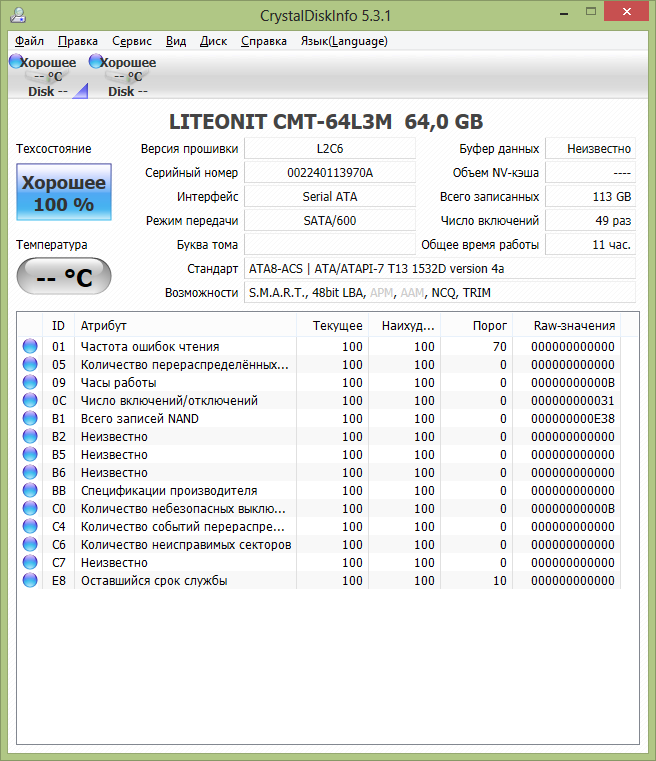Click Всего записанных value 113 GB
Image resolution: width=656 pixels, height=761 pixels.
590,197
